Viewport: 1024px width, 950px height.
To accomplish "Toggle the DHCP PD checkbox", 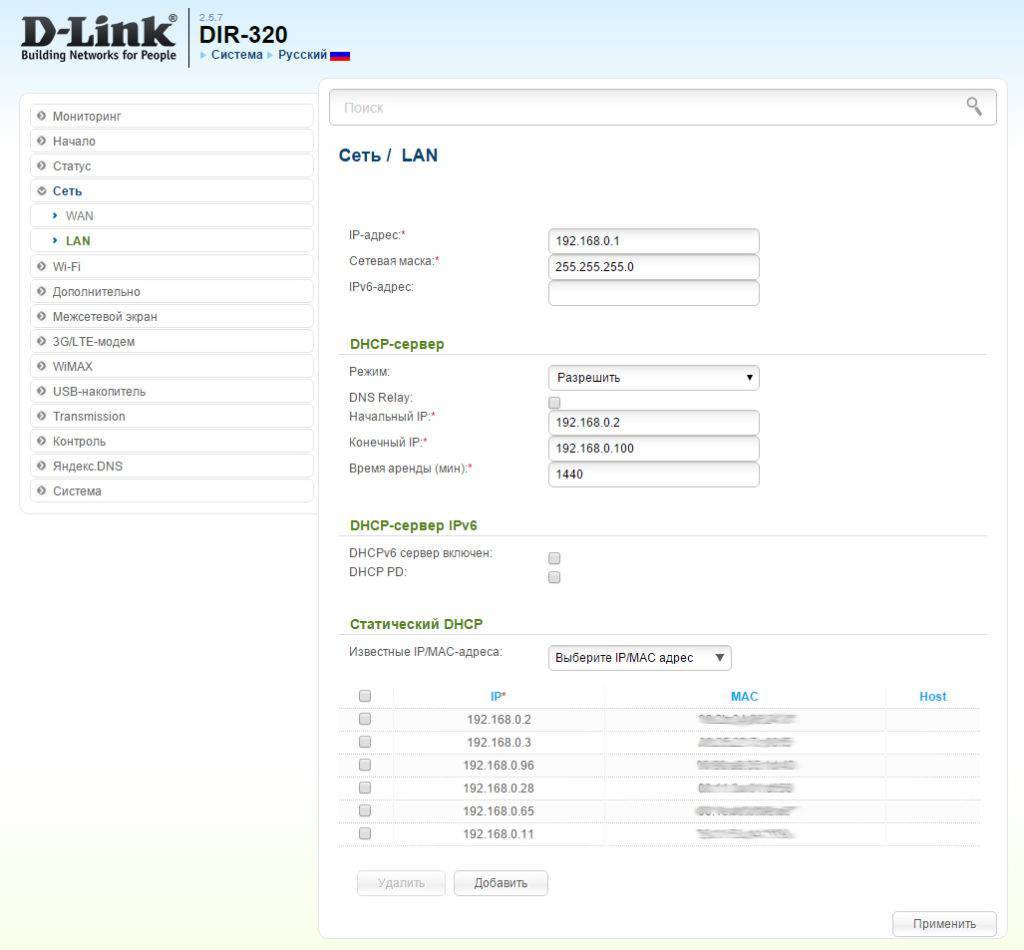I will (x=554, y=577).
